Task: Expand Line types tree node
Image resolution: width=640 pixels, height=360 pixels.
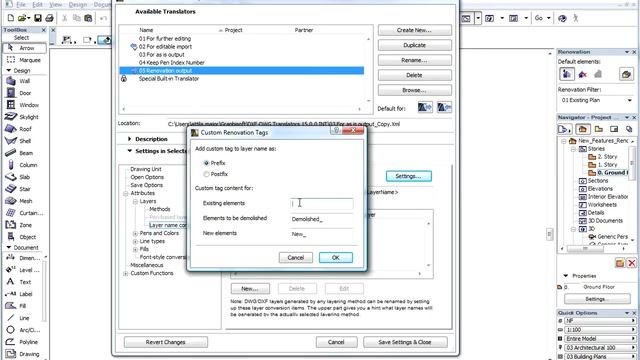Action: [135, 241]
